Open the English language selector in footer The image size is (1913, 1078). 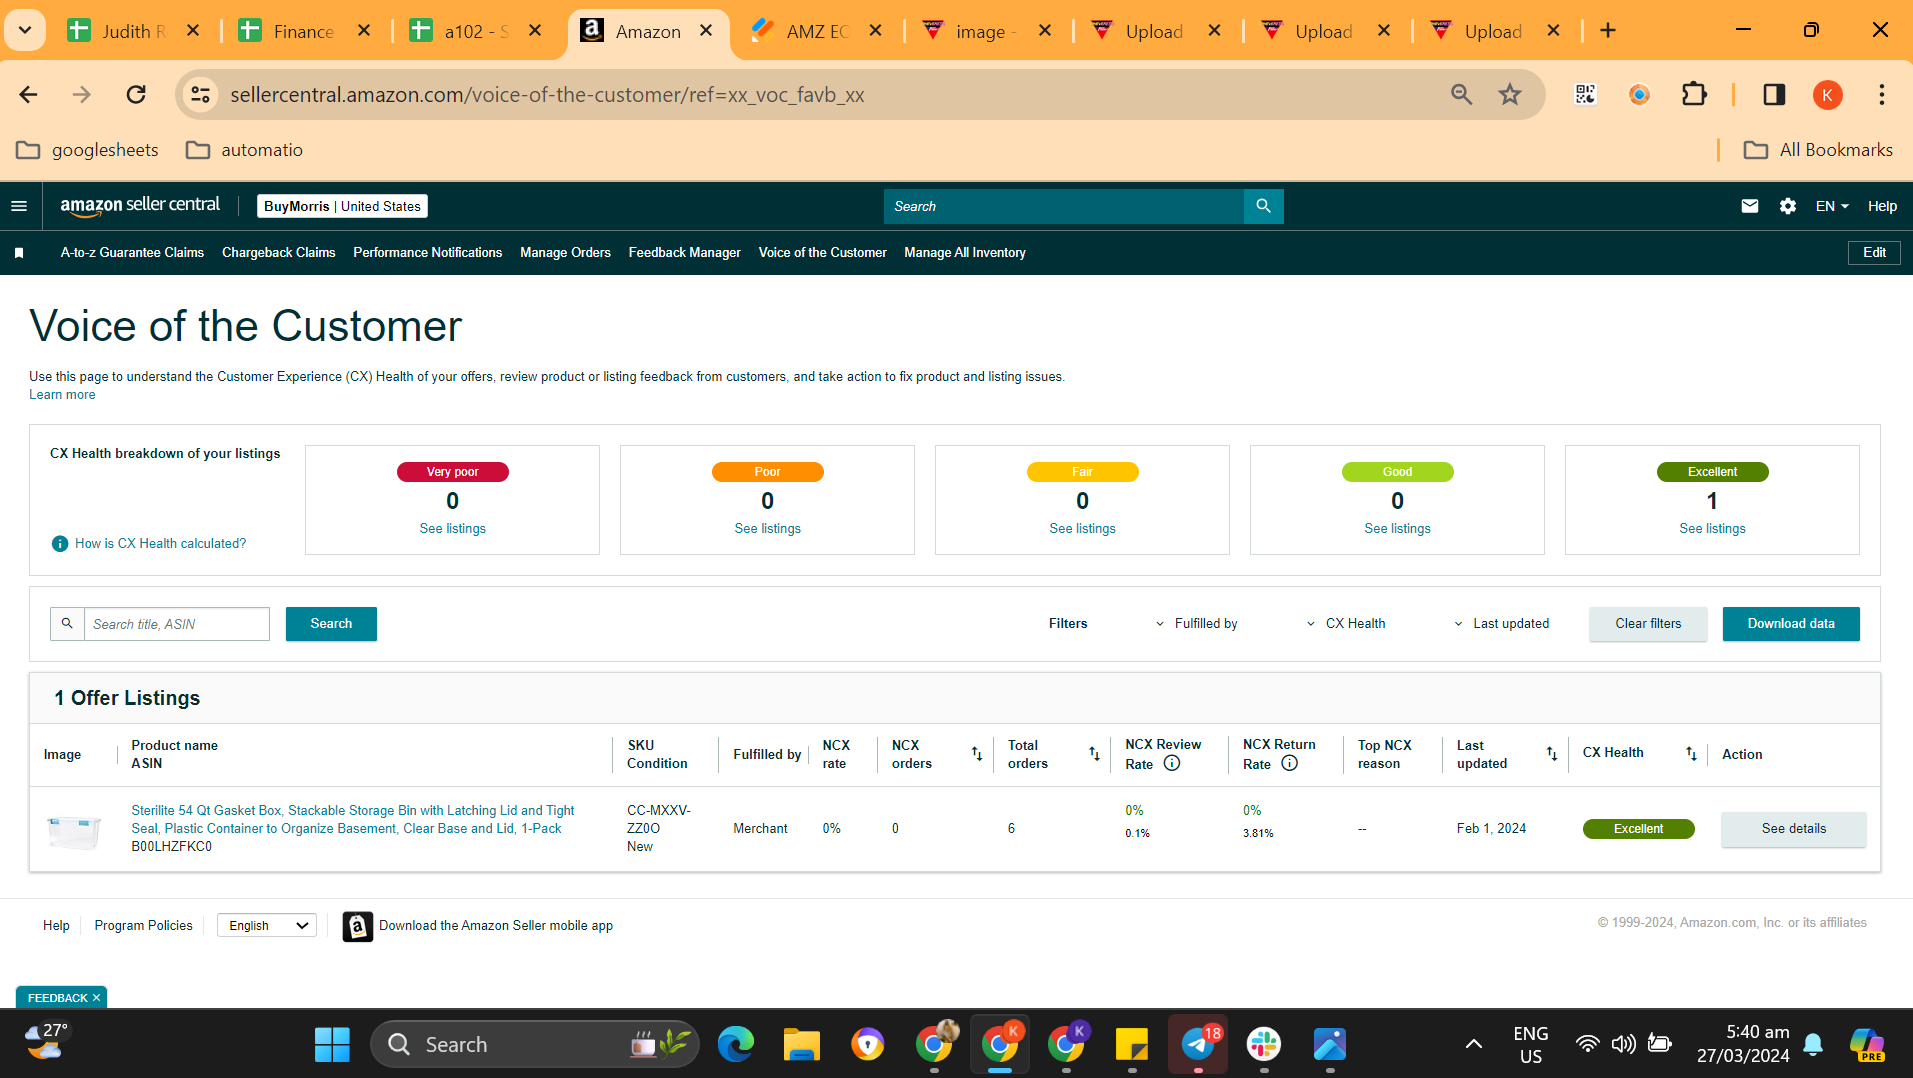point(267,926)
